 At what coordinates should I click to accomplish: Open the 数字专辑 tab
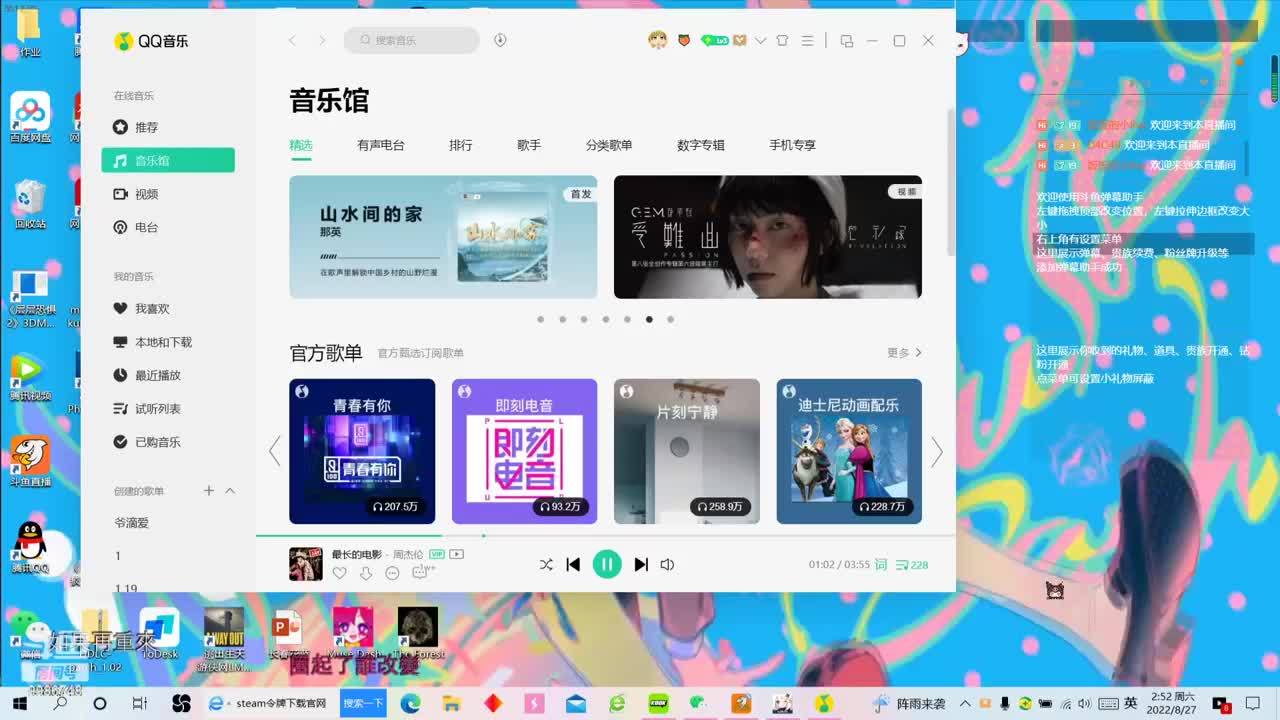click(700, 145)
